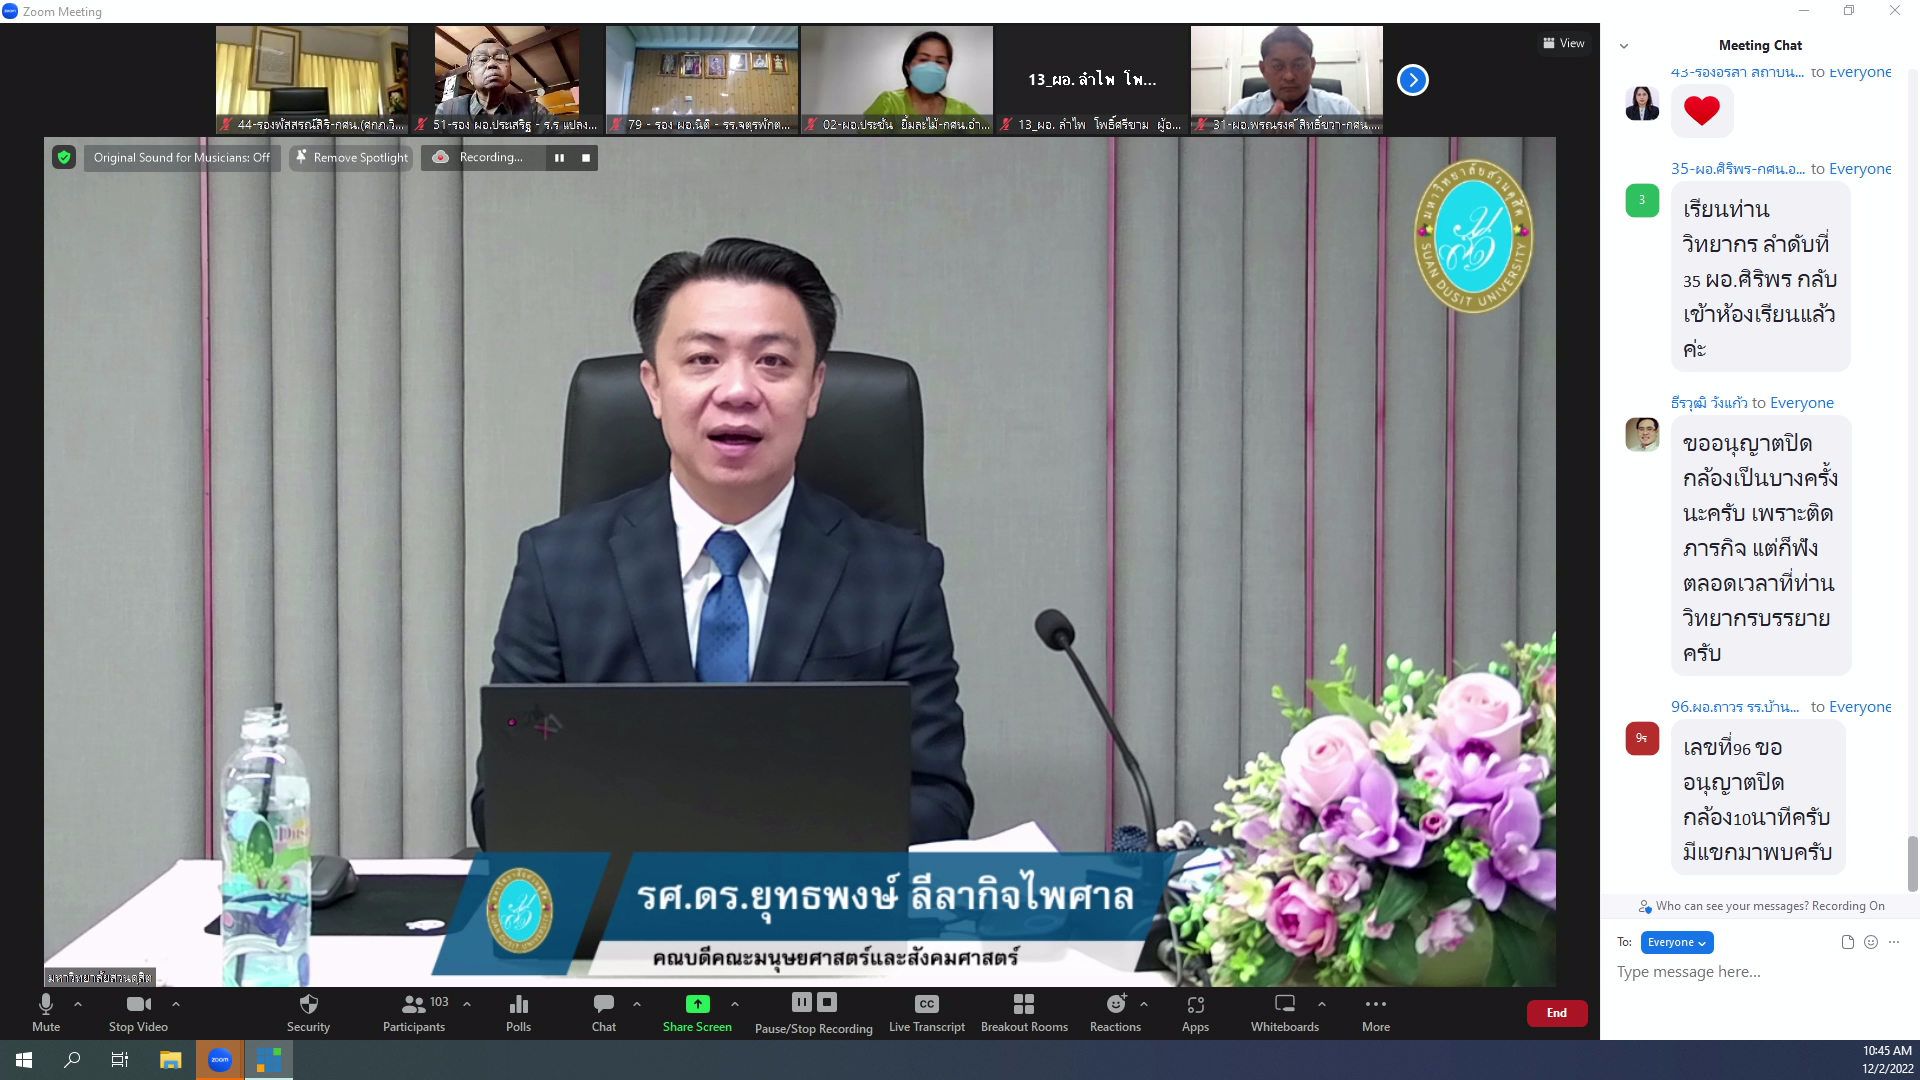Pause recording from the bottom toolbar
Image resolution: width=1920 pixels, height=1080 pixels.
(802, 1001)
